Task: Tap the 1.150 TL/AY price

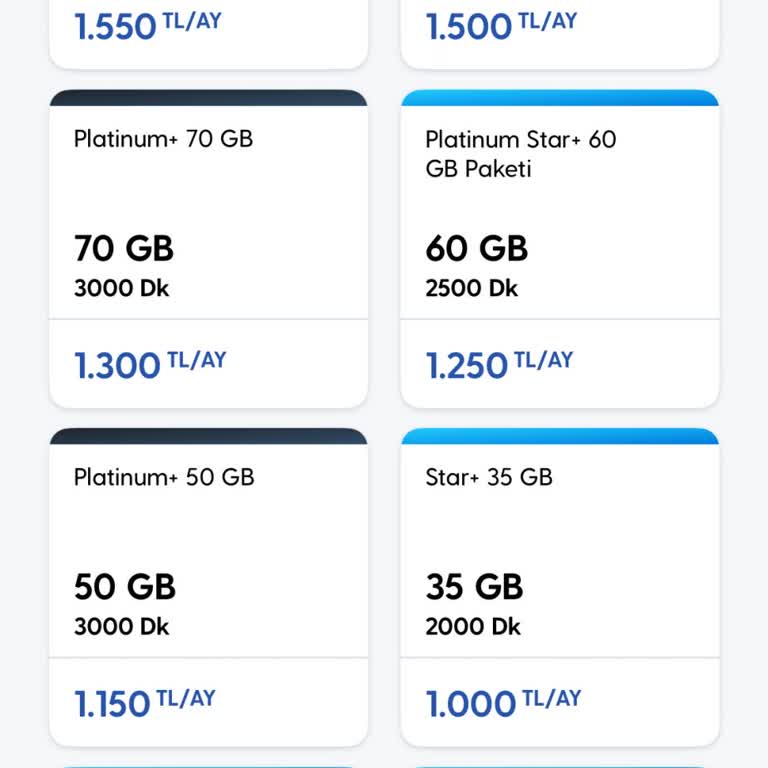Action: pyautogui.click(x=144, y=702)
